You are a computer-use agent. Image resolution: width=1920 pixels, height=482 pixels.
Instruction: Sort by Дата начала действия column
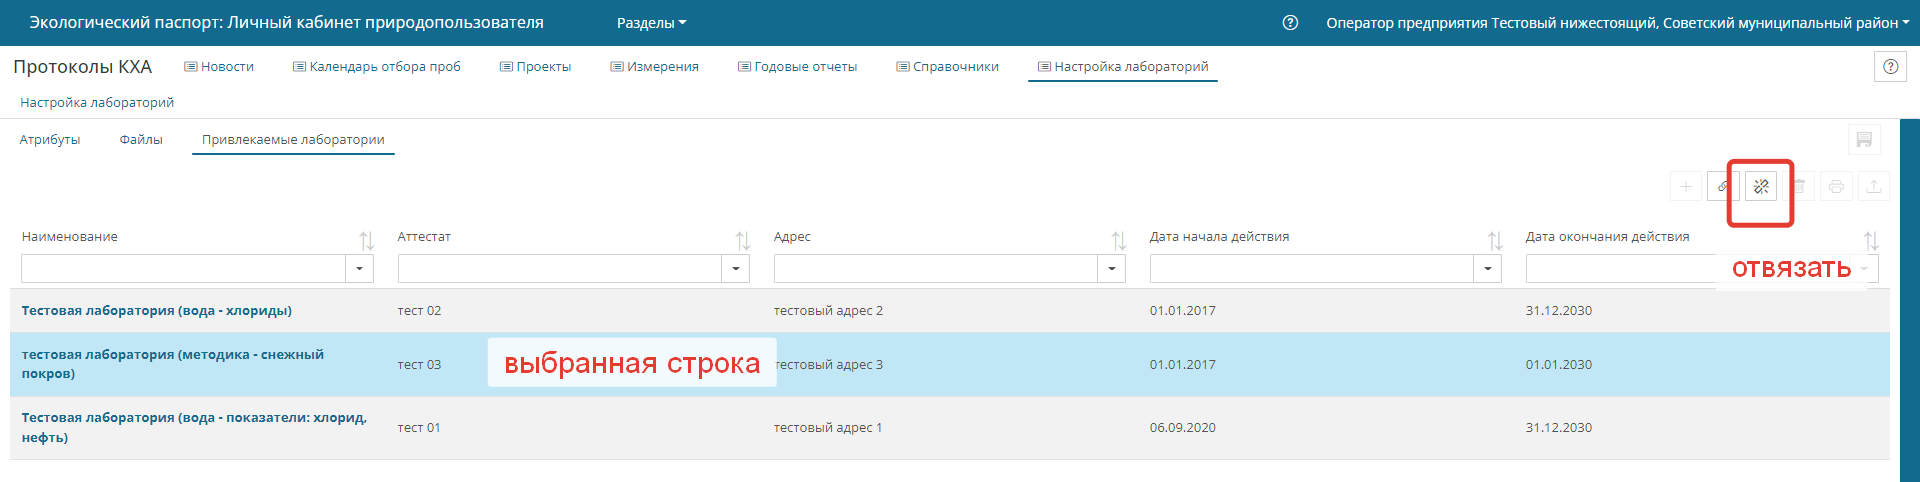pyautogui.click(x=1494, y=240)
